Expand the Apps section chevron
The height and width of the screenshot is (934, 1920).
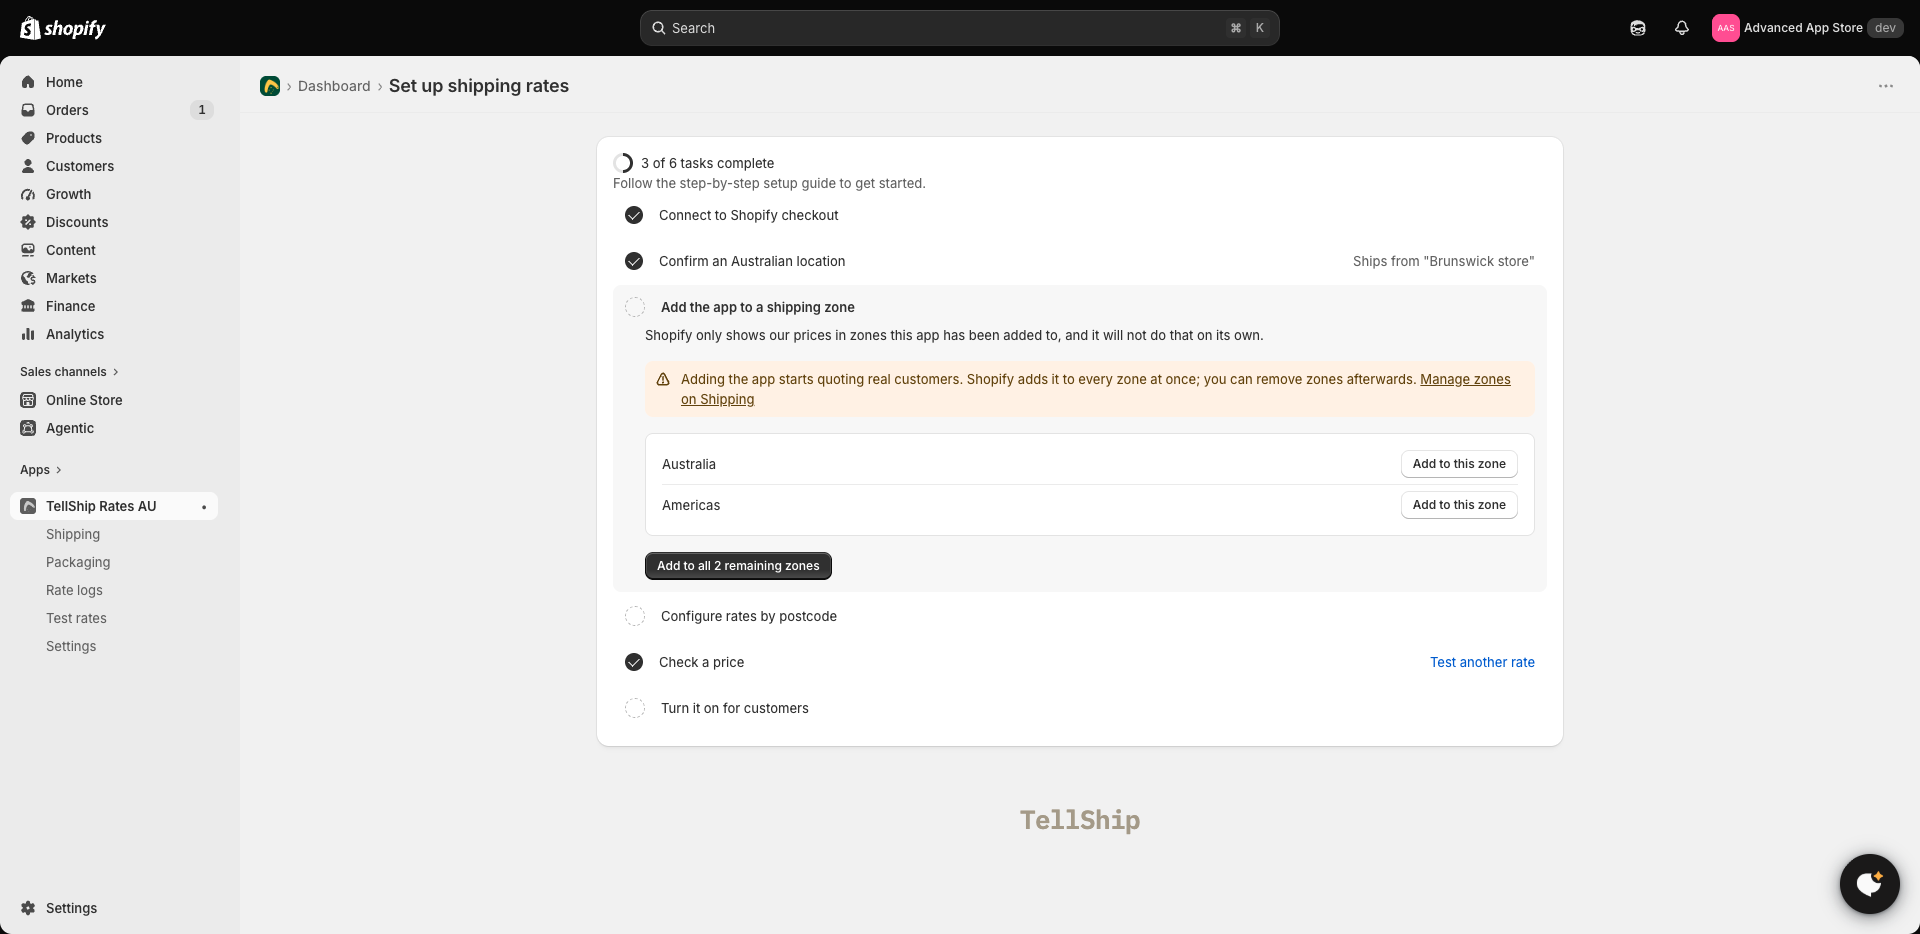tap(58, 470)
